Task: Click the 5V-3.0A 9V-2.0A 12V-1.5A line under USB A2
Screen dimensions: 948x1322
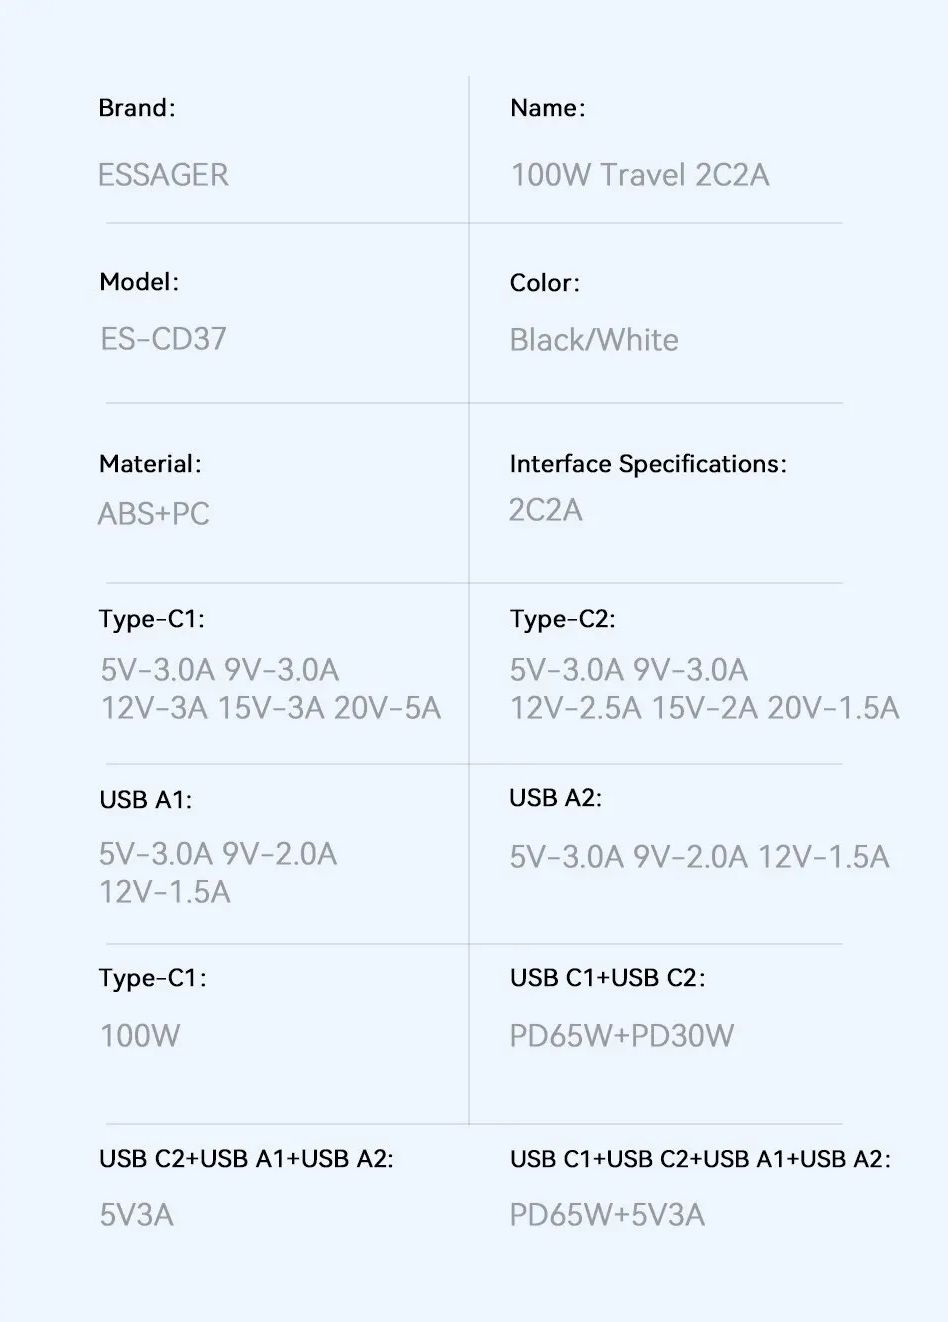Action: (699, 857)
